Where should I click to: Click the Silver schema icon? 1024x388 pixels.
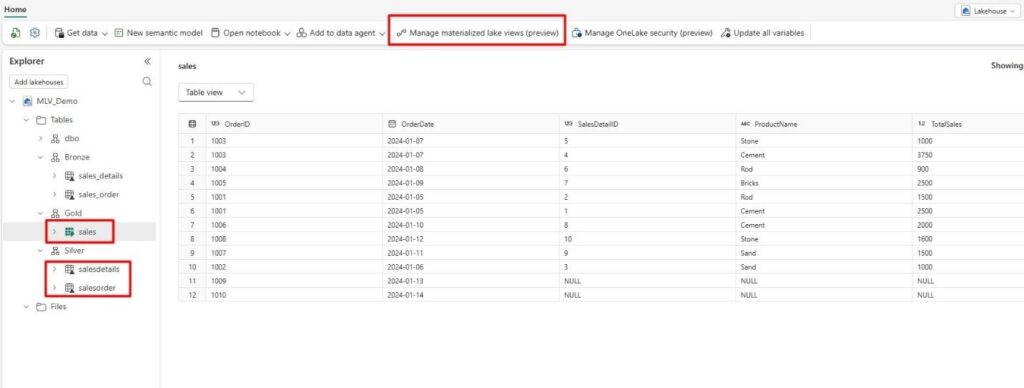pos(55,250)
